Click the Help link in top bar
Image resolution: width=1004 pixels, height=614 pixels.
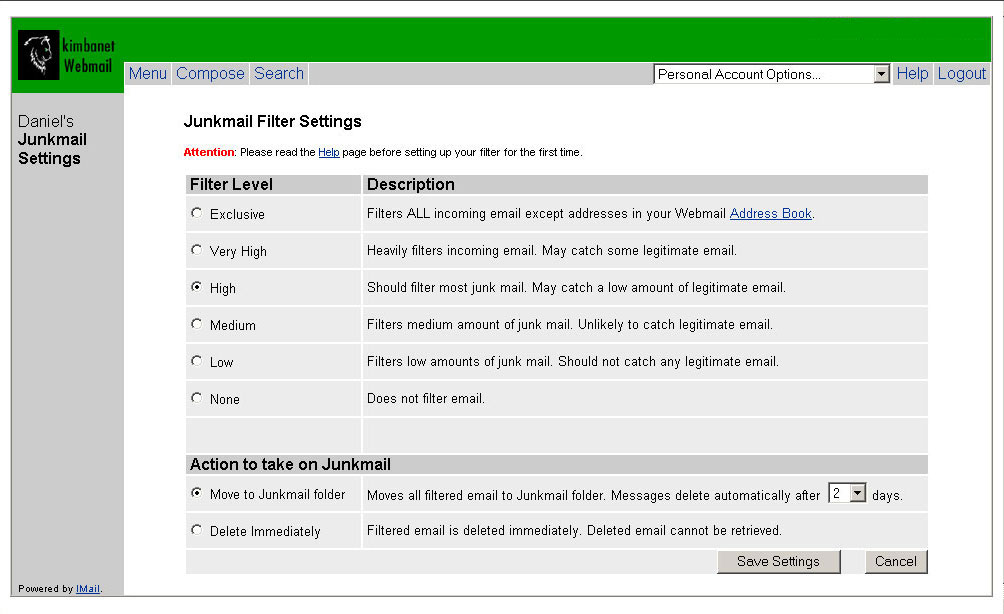click(x=912, y=73)
